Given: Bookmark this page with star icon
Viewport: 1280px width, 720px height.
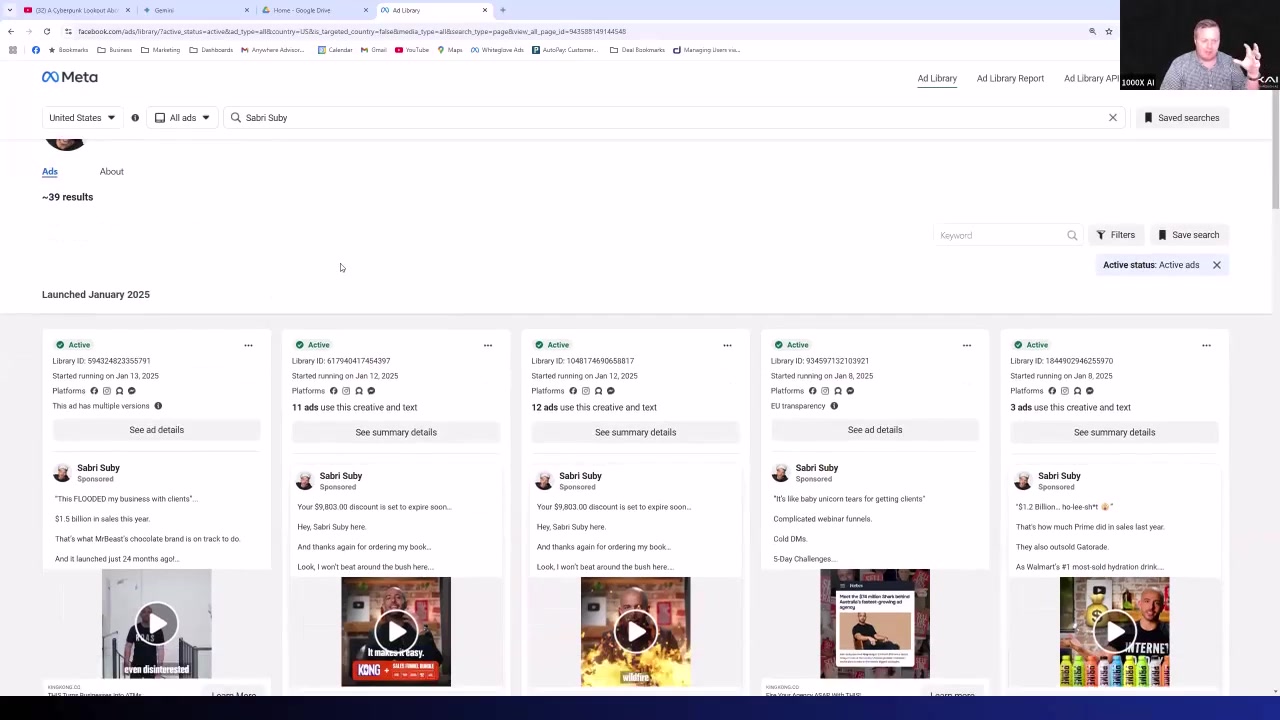Looking at the screenshot, I should coord(1108,31).
